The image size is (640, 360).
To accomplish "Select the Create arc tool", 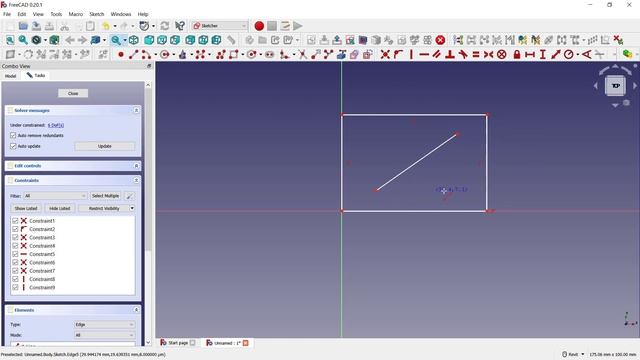I will pyautogui.click(x=146, y=54).
